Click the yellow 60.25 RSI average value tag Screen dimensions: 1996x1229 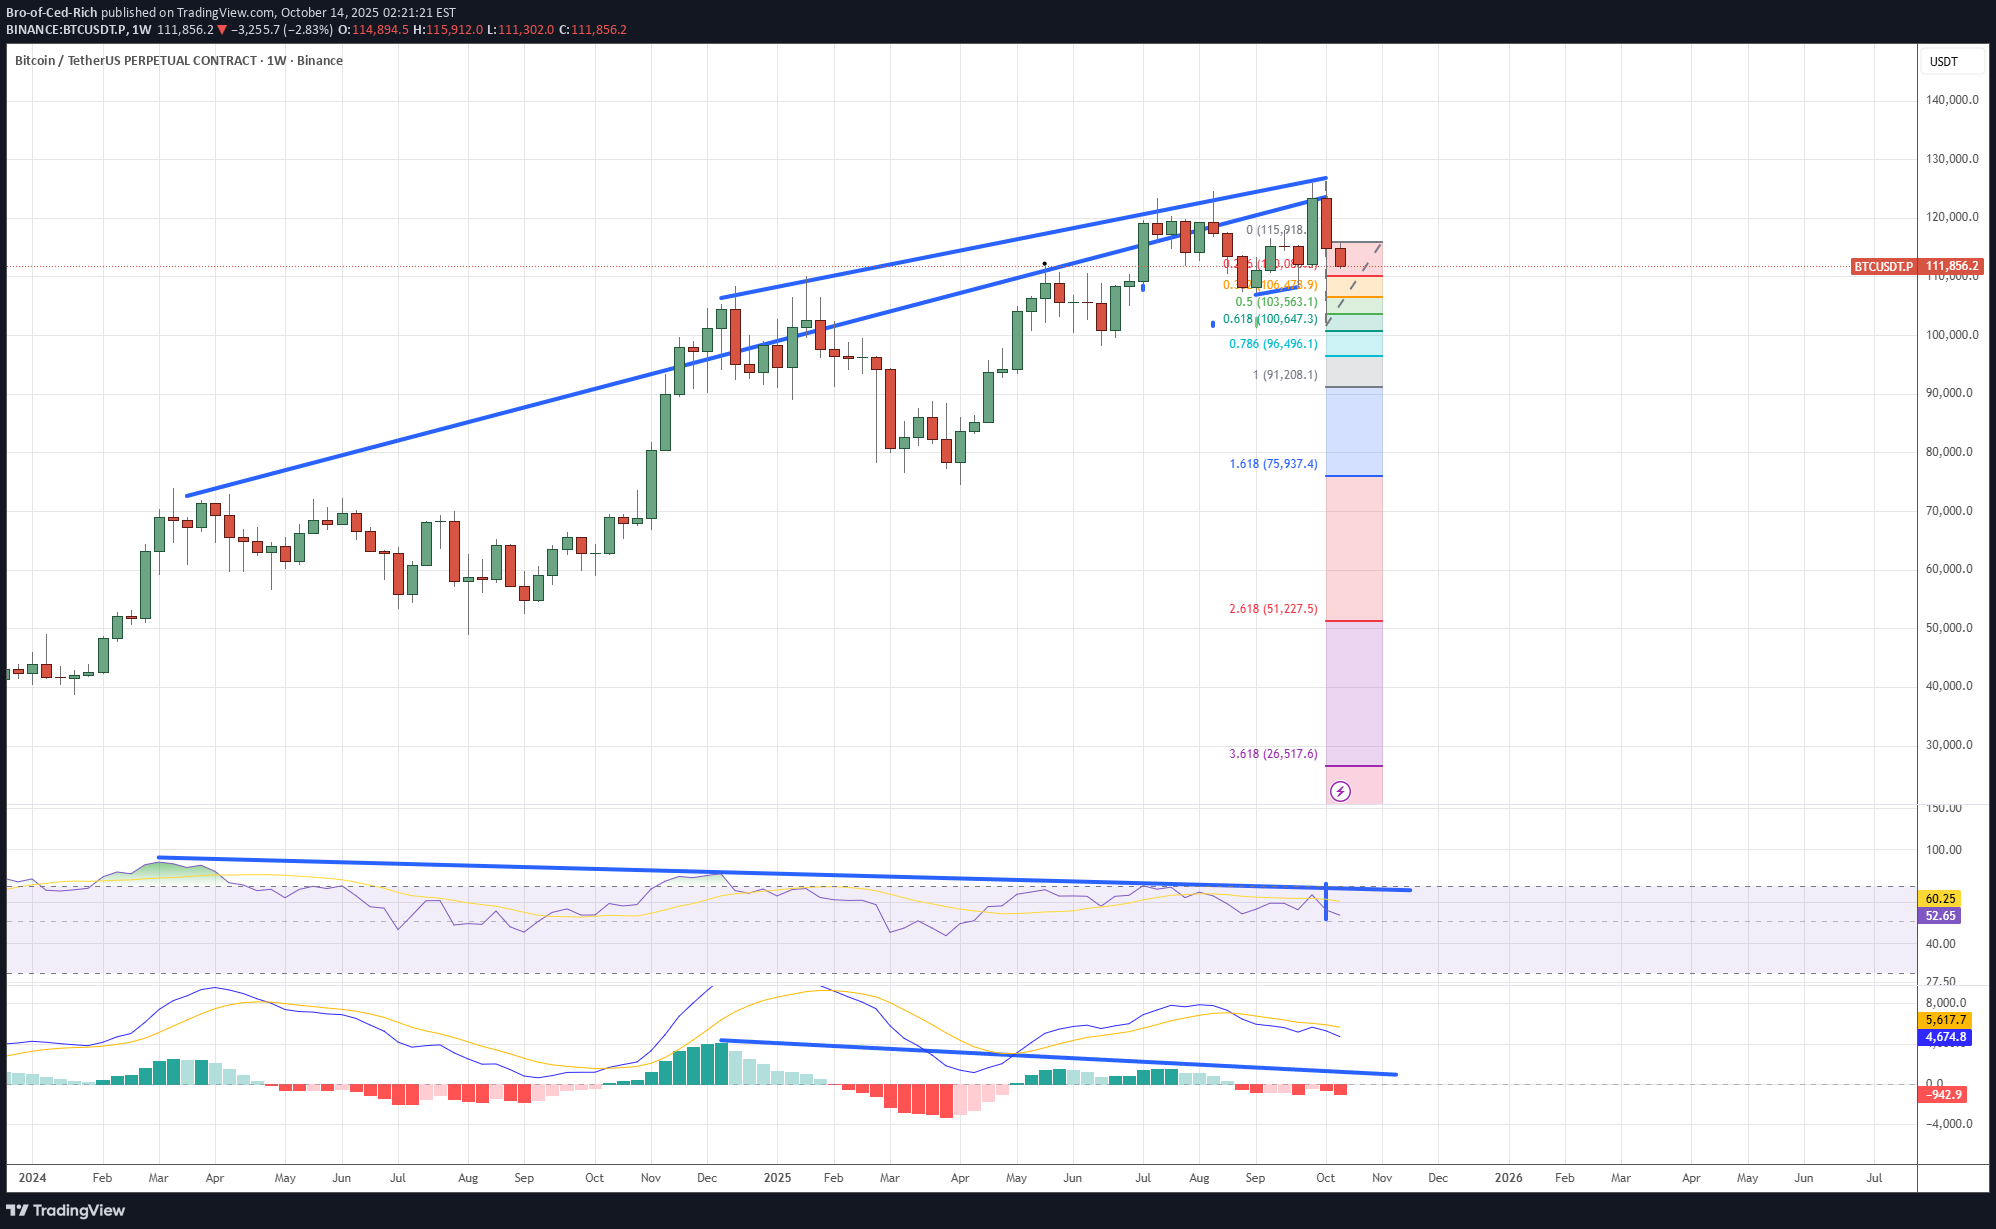(x=1939, y=899)
